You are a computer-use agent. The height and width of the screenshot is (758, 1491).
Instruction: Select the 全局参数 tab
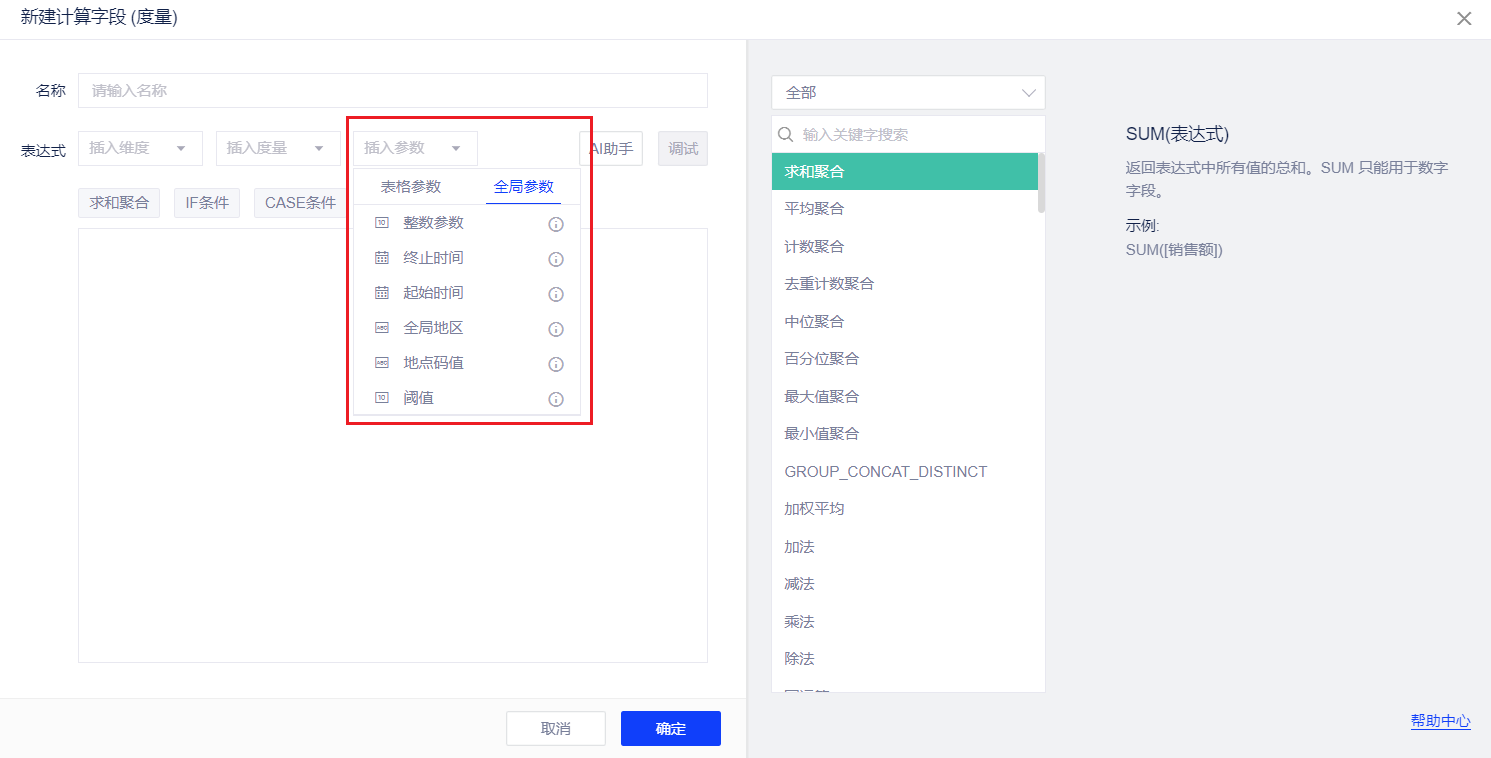coord(523,187)
